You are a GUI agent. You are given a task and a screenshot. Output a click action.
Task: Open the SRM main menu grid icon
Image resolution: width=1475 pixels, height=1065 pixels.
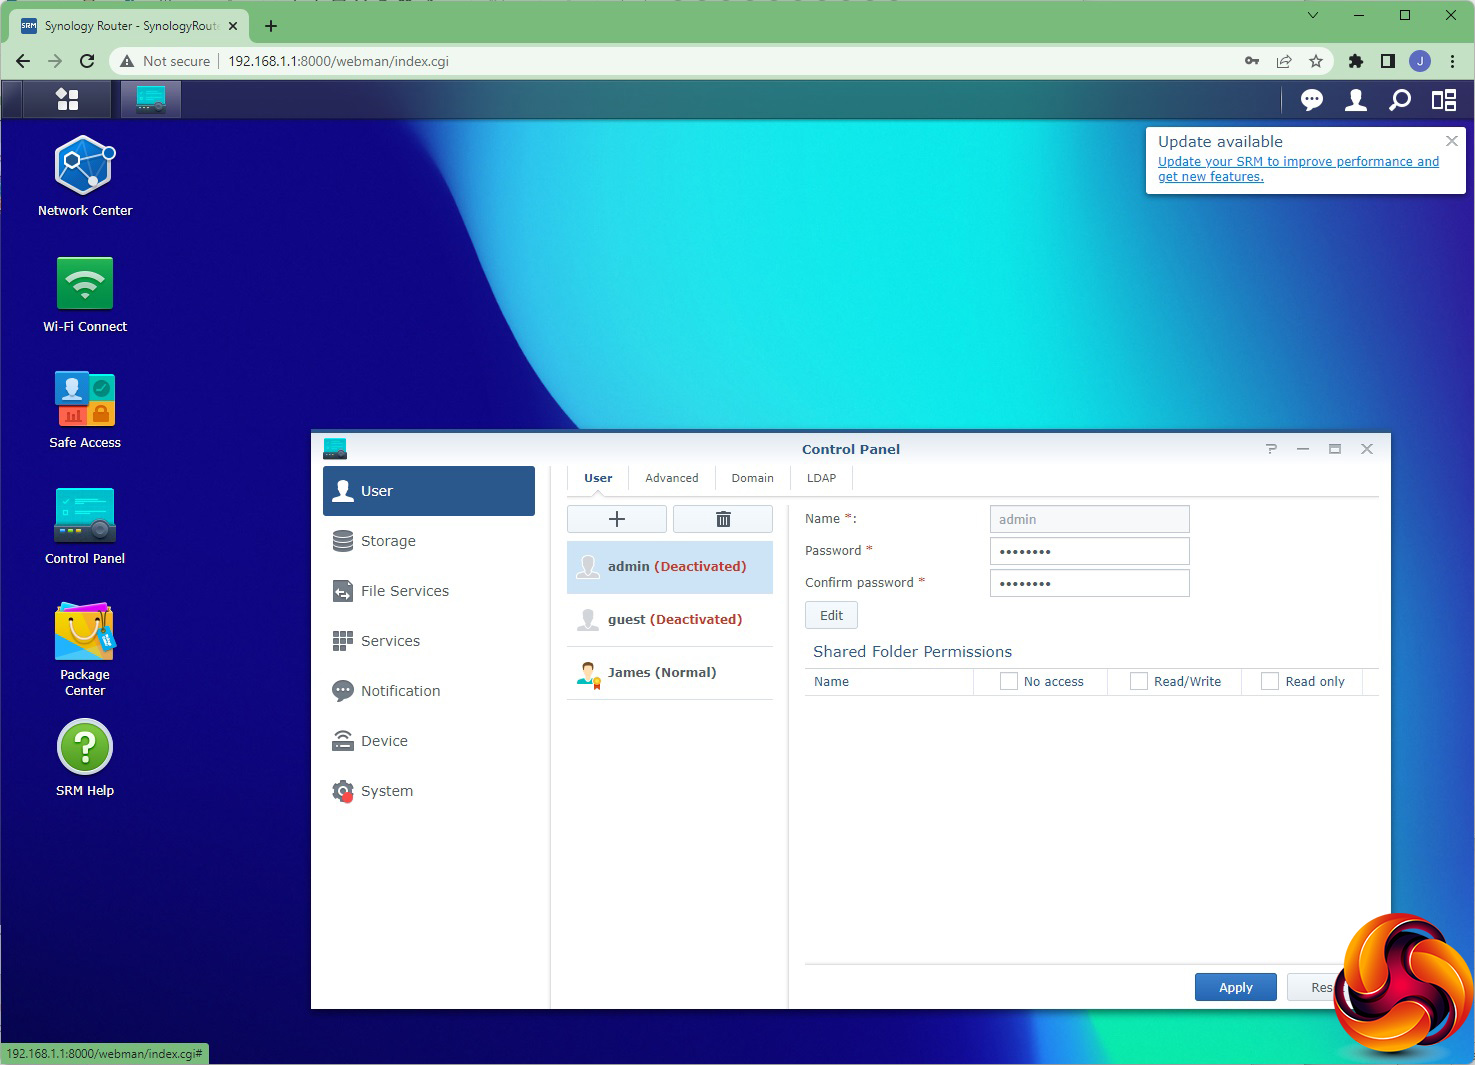click(67, 99)
